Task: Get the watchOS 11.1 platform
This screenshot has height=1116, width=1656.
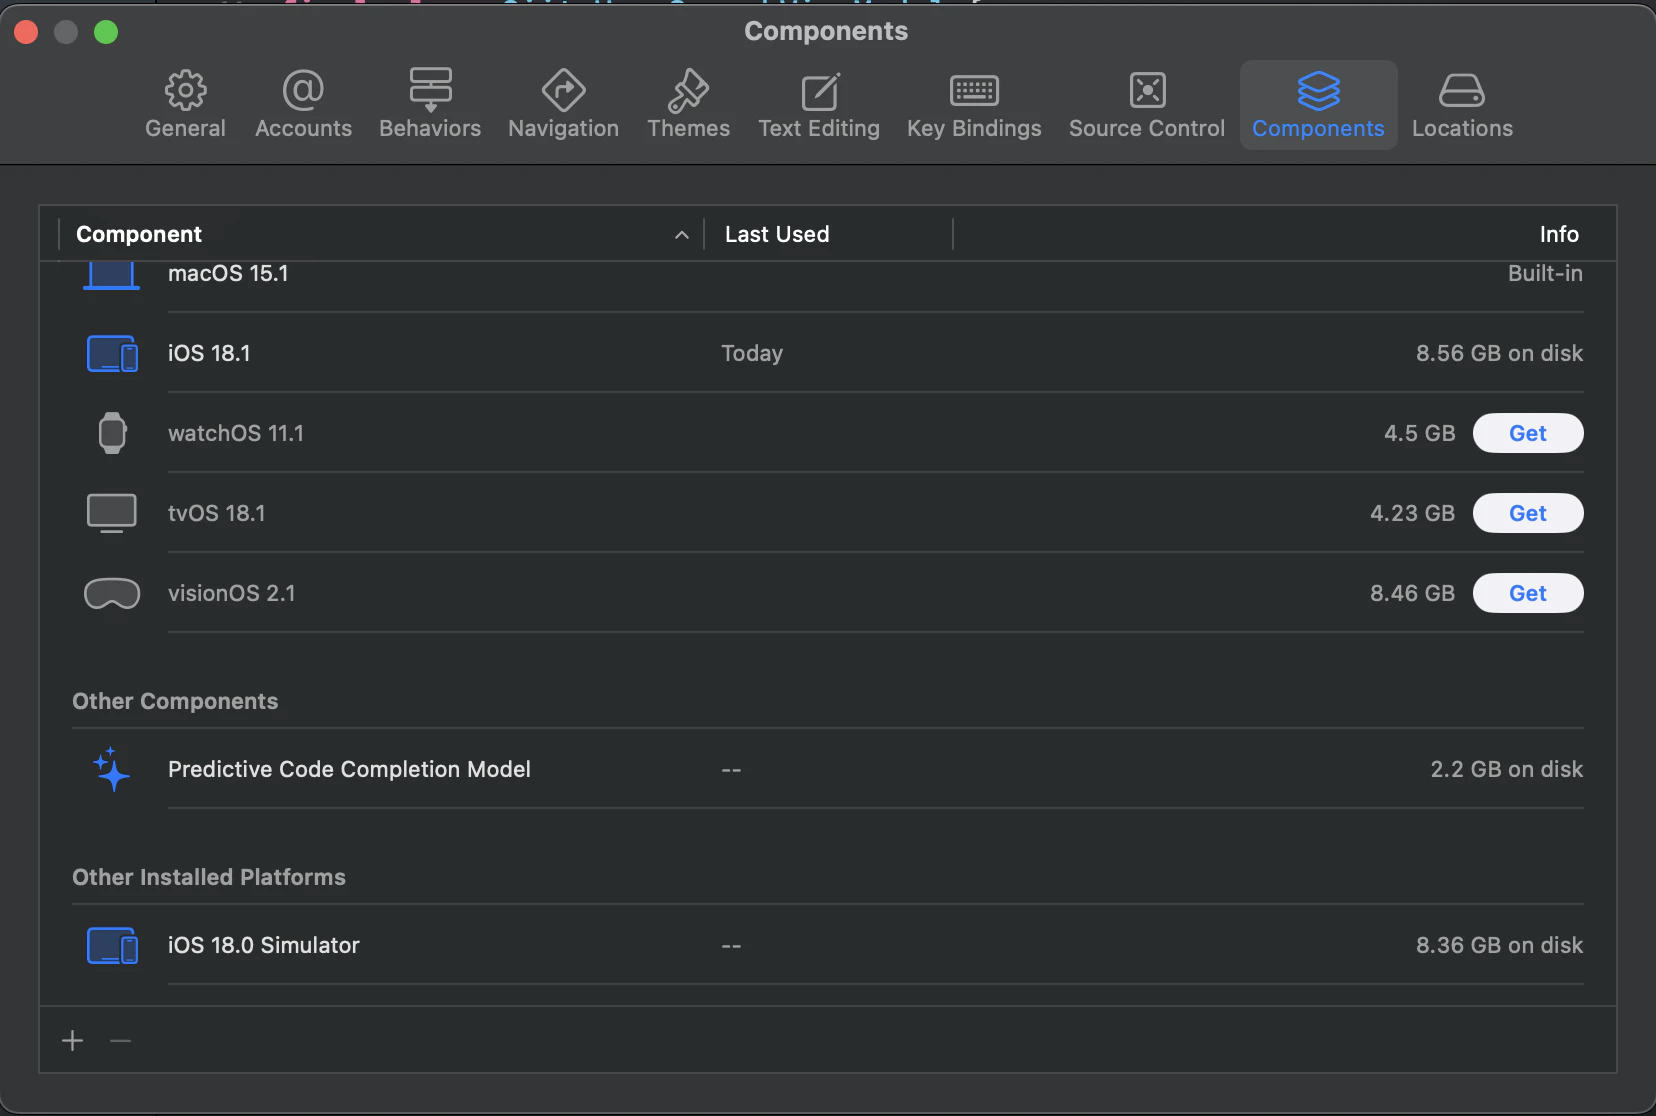Action: click(x=1528, y=433)
